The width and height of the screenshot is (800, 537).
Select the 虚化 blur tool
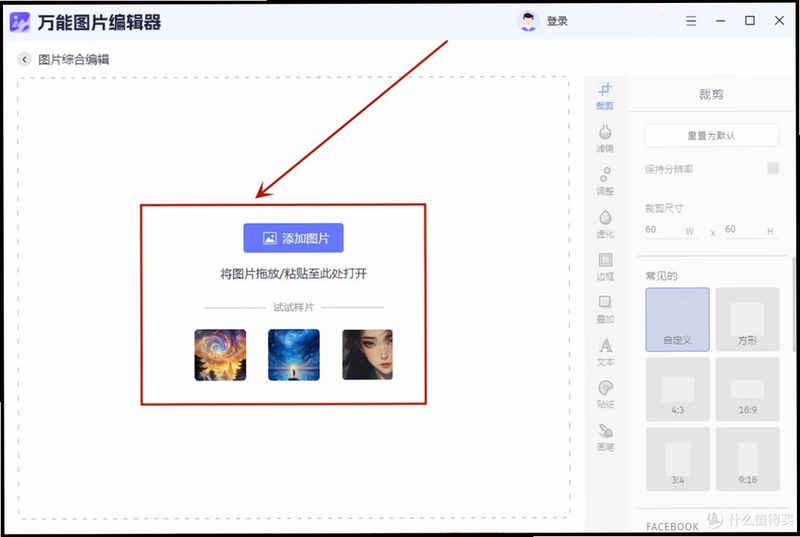click(605, 224)
